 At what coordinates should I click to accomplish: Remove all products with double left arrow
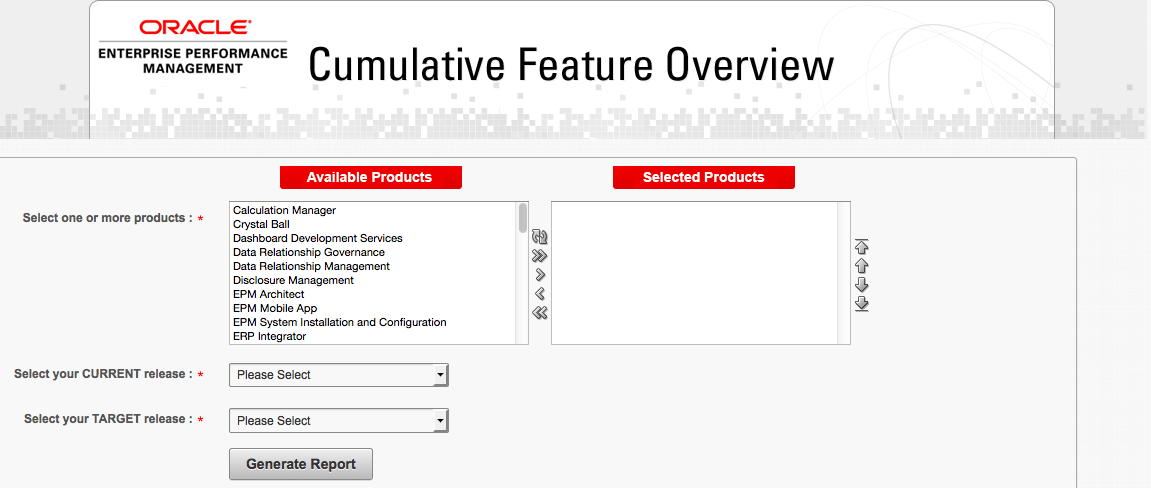click(540, 313)
